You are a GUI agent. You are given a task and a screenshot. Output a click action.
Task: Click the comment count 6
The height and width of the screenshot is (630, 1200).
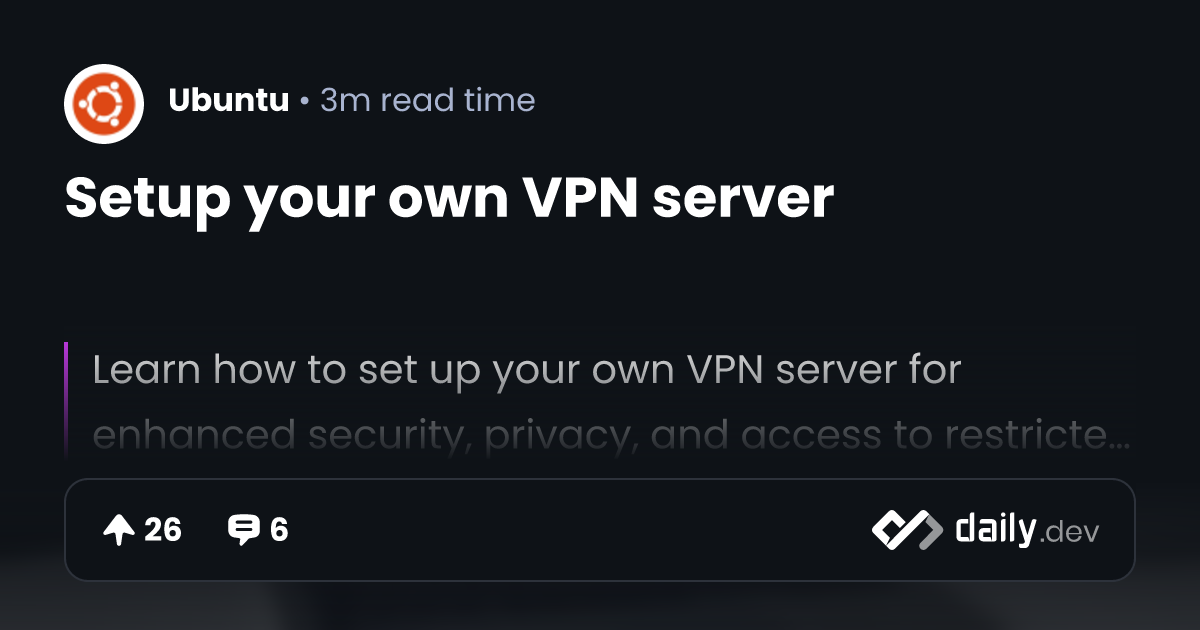click(279, 530)
